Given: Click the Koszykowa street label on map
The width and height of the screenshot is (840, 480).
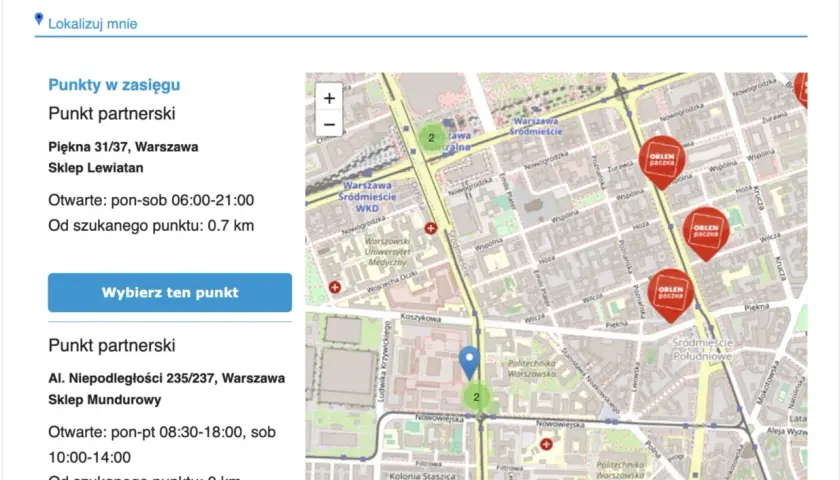Looking at the screenshot, I should pos(421,318).
